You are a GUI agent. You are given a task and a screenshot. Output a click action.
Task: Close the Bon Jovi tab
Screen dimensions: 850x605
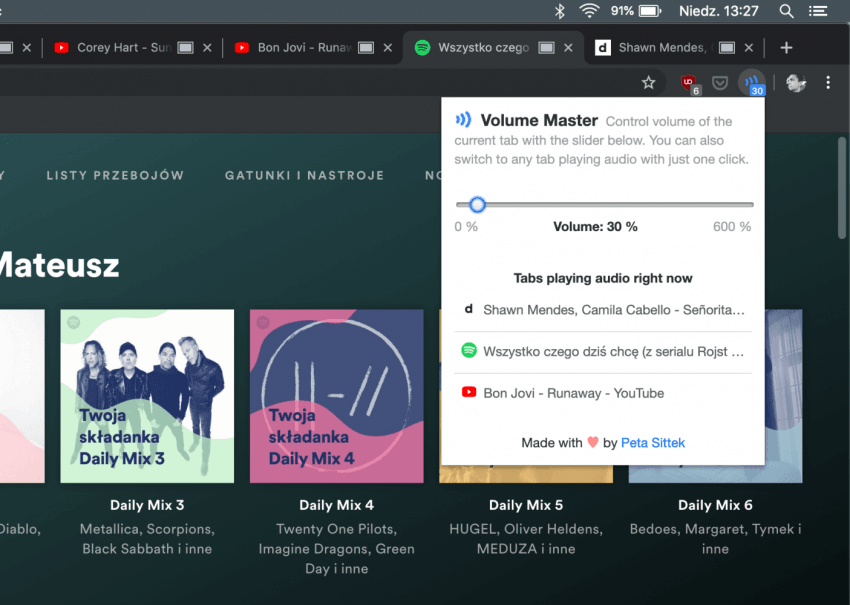point(388,48)
